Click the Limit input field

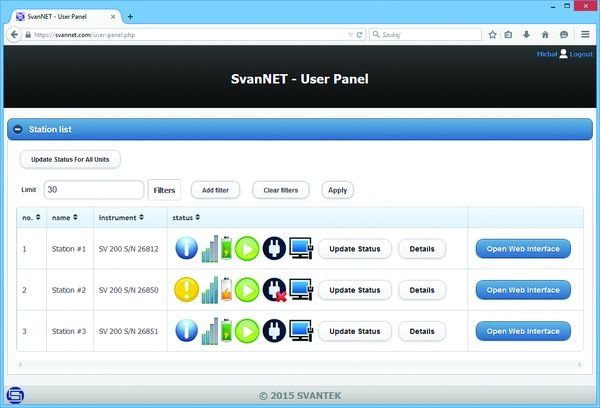[94, 189]
